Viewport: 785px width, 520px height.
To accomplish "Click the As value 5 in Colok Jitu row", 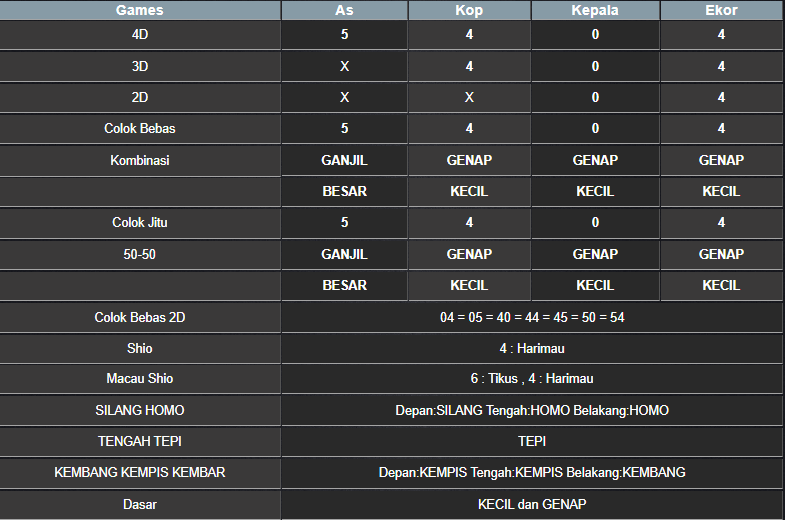I will coord(344,222).
